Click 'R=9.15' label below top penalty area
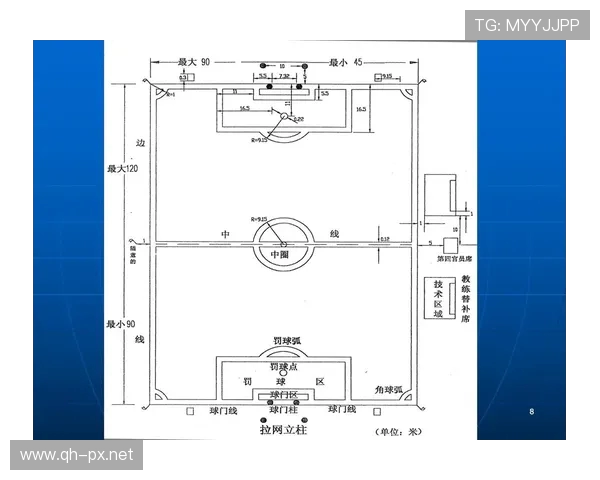This screenshot has height=480, width=600. click(x=259, y=140)
